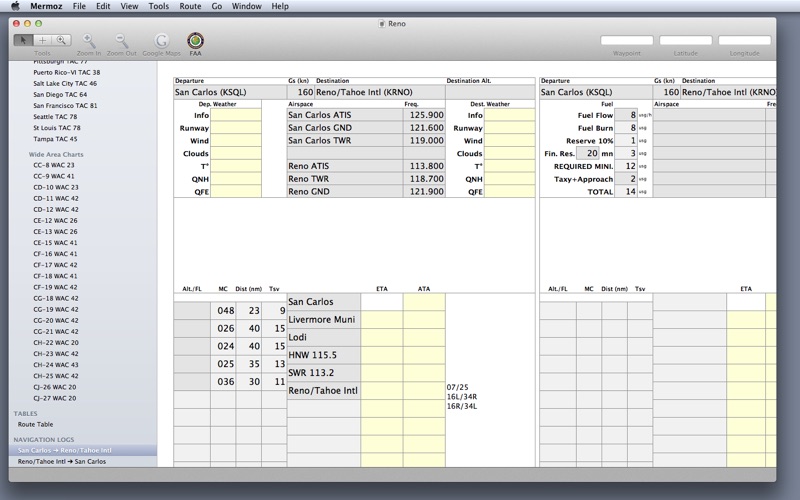800x500 pixels.
Task: Click the Reno document title icon
Action: [x=382, y=23]
